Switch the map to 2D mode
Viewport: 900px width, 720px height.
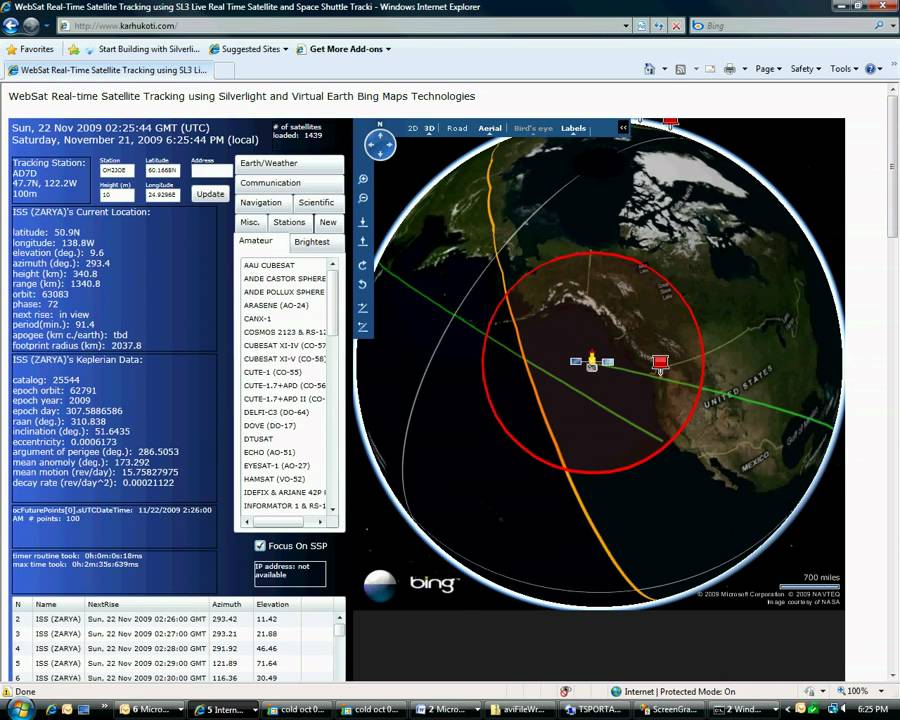(x=413, y=129)
